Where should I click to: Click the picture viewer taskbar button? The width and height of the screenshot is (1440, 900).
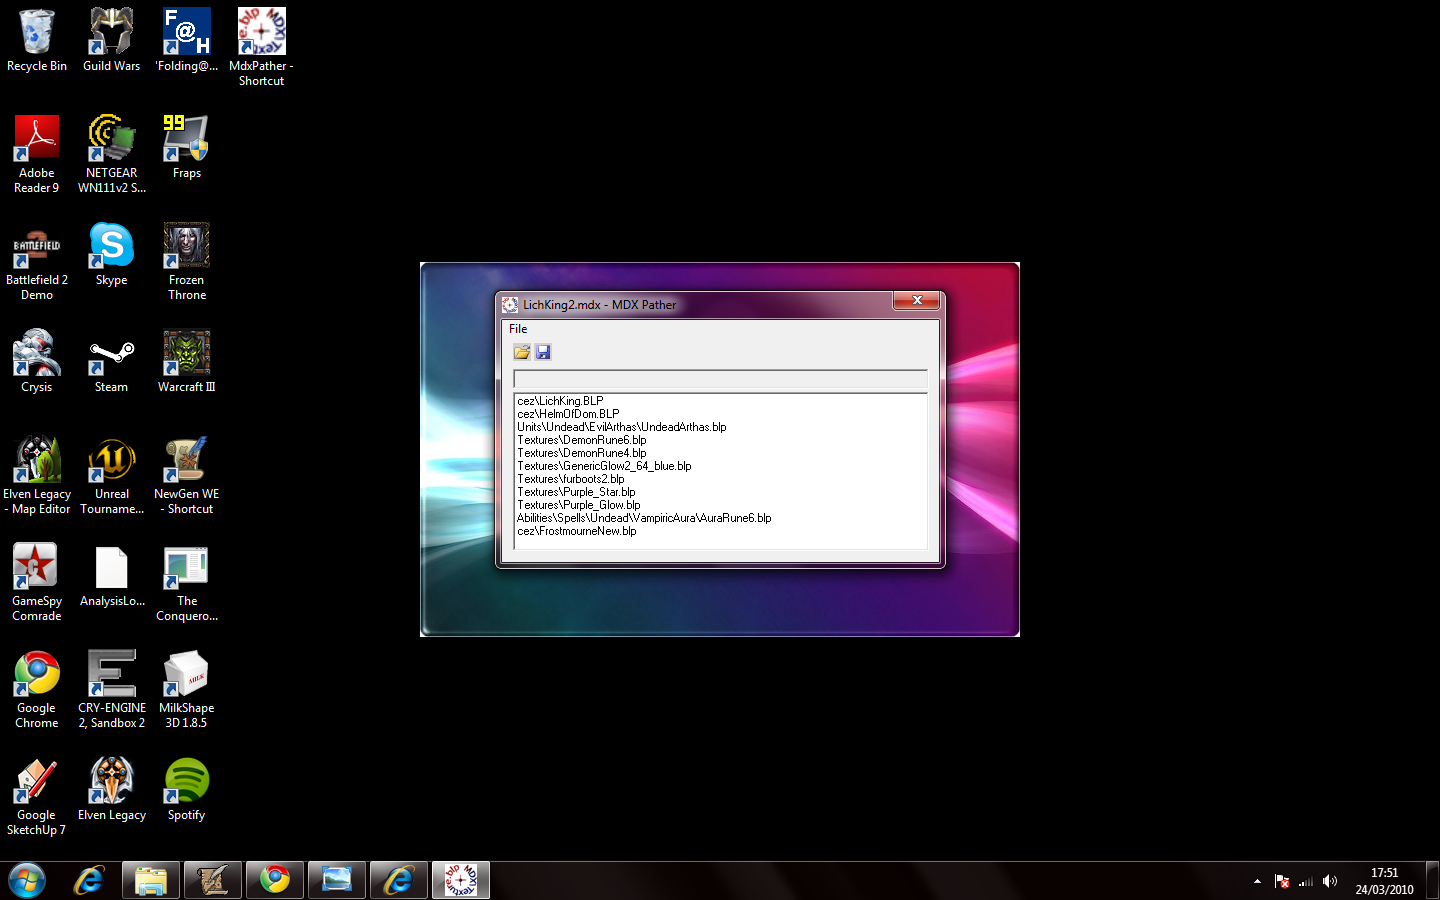click(x=337, y=881)
